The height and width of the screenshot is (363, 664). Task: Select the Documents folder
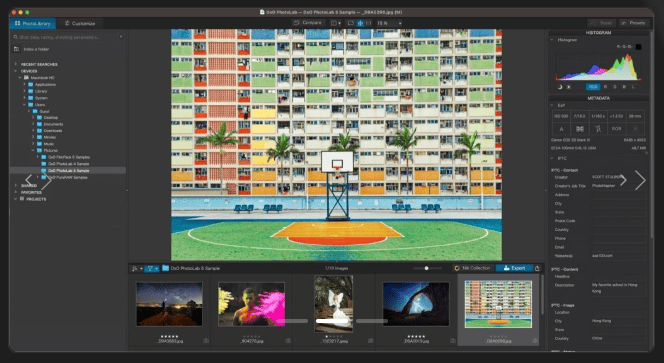(50, 124)
